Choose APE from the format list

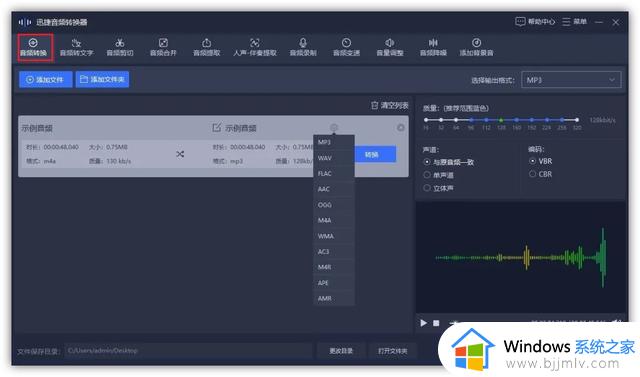333,283
